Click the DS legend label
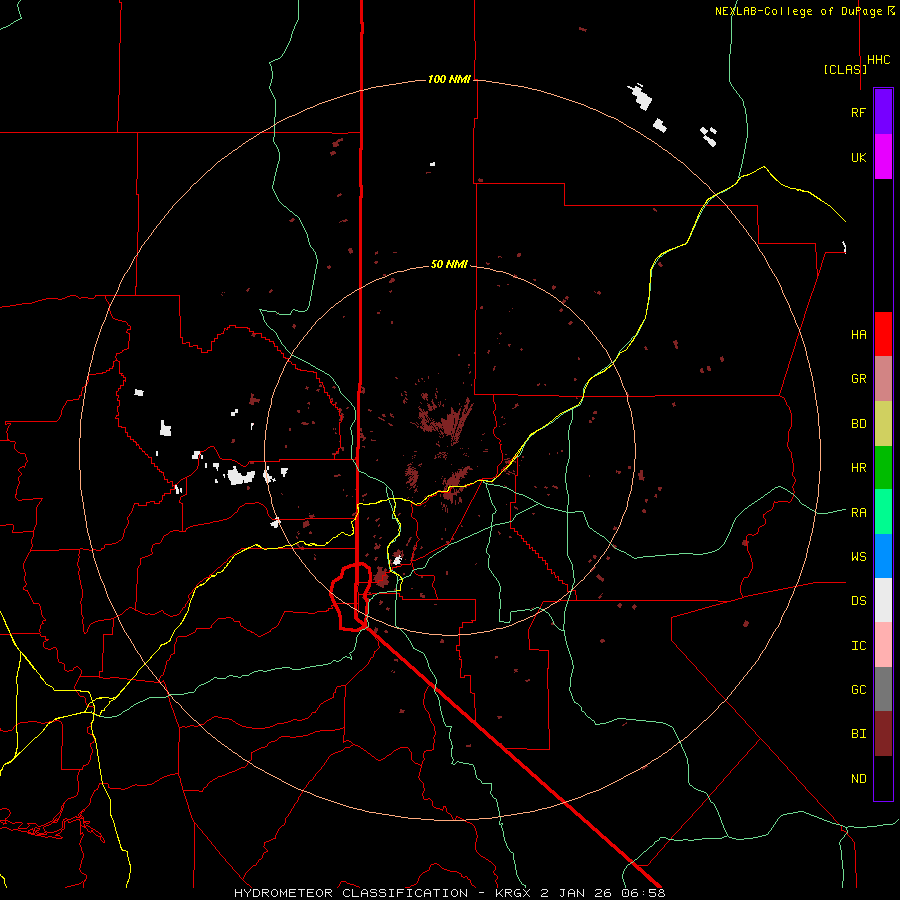This screenshot has height=900, width=900. tap(858, 601)
